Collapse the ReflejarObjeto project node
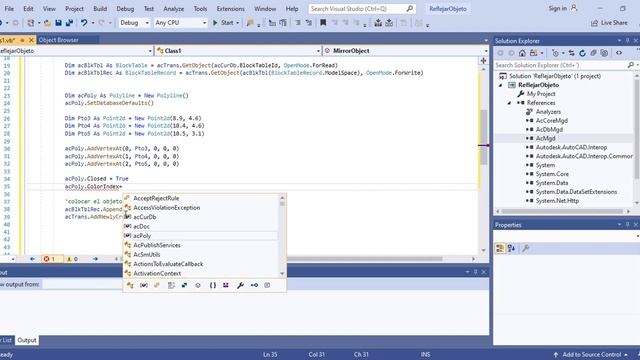Viewport: 640px width, 360px height. pos(501,85)
